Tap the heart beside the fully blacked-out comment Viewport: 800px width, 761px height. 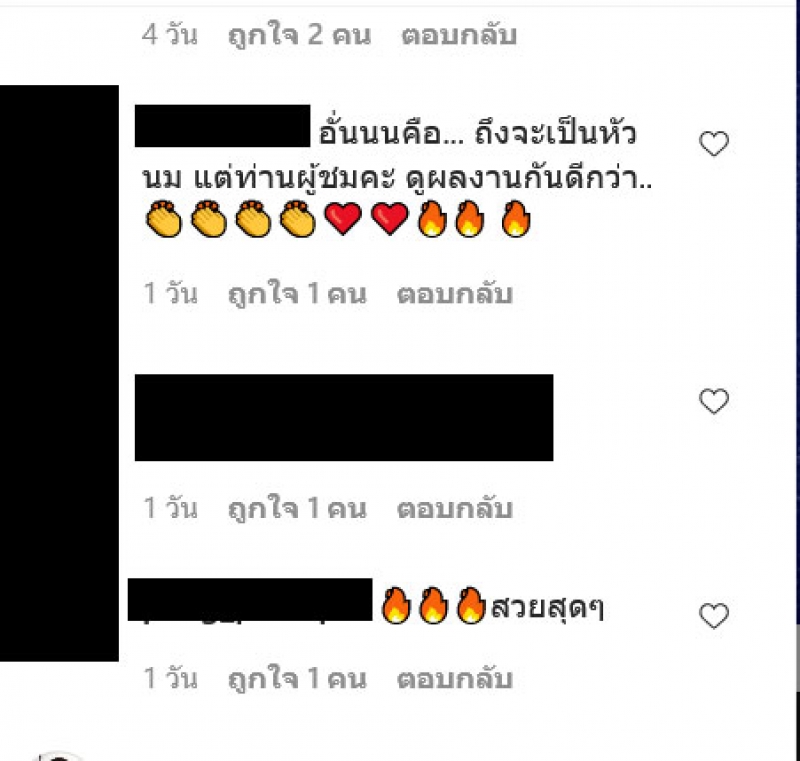(x=714, y=401)
